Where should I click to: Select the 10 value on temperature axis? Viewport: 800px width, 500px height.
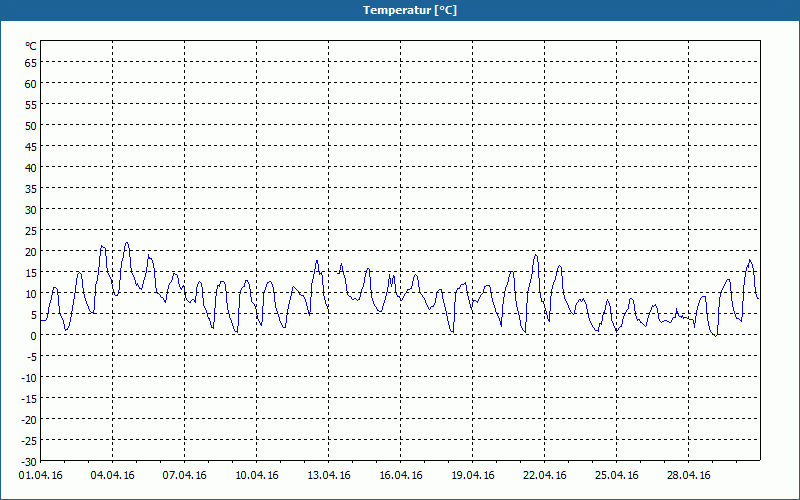point(31,294)
